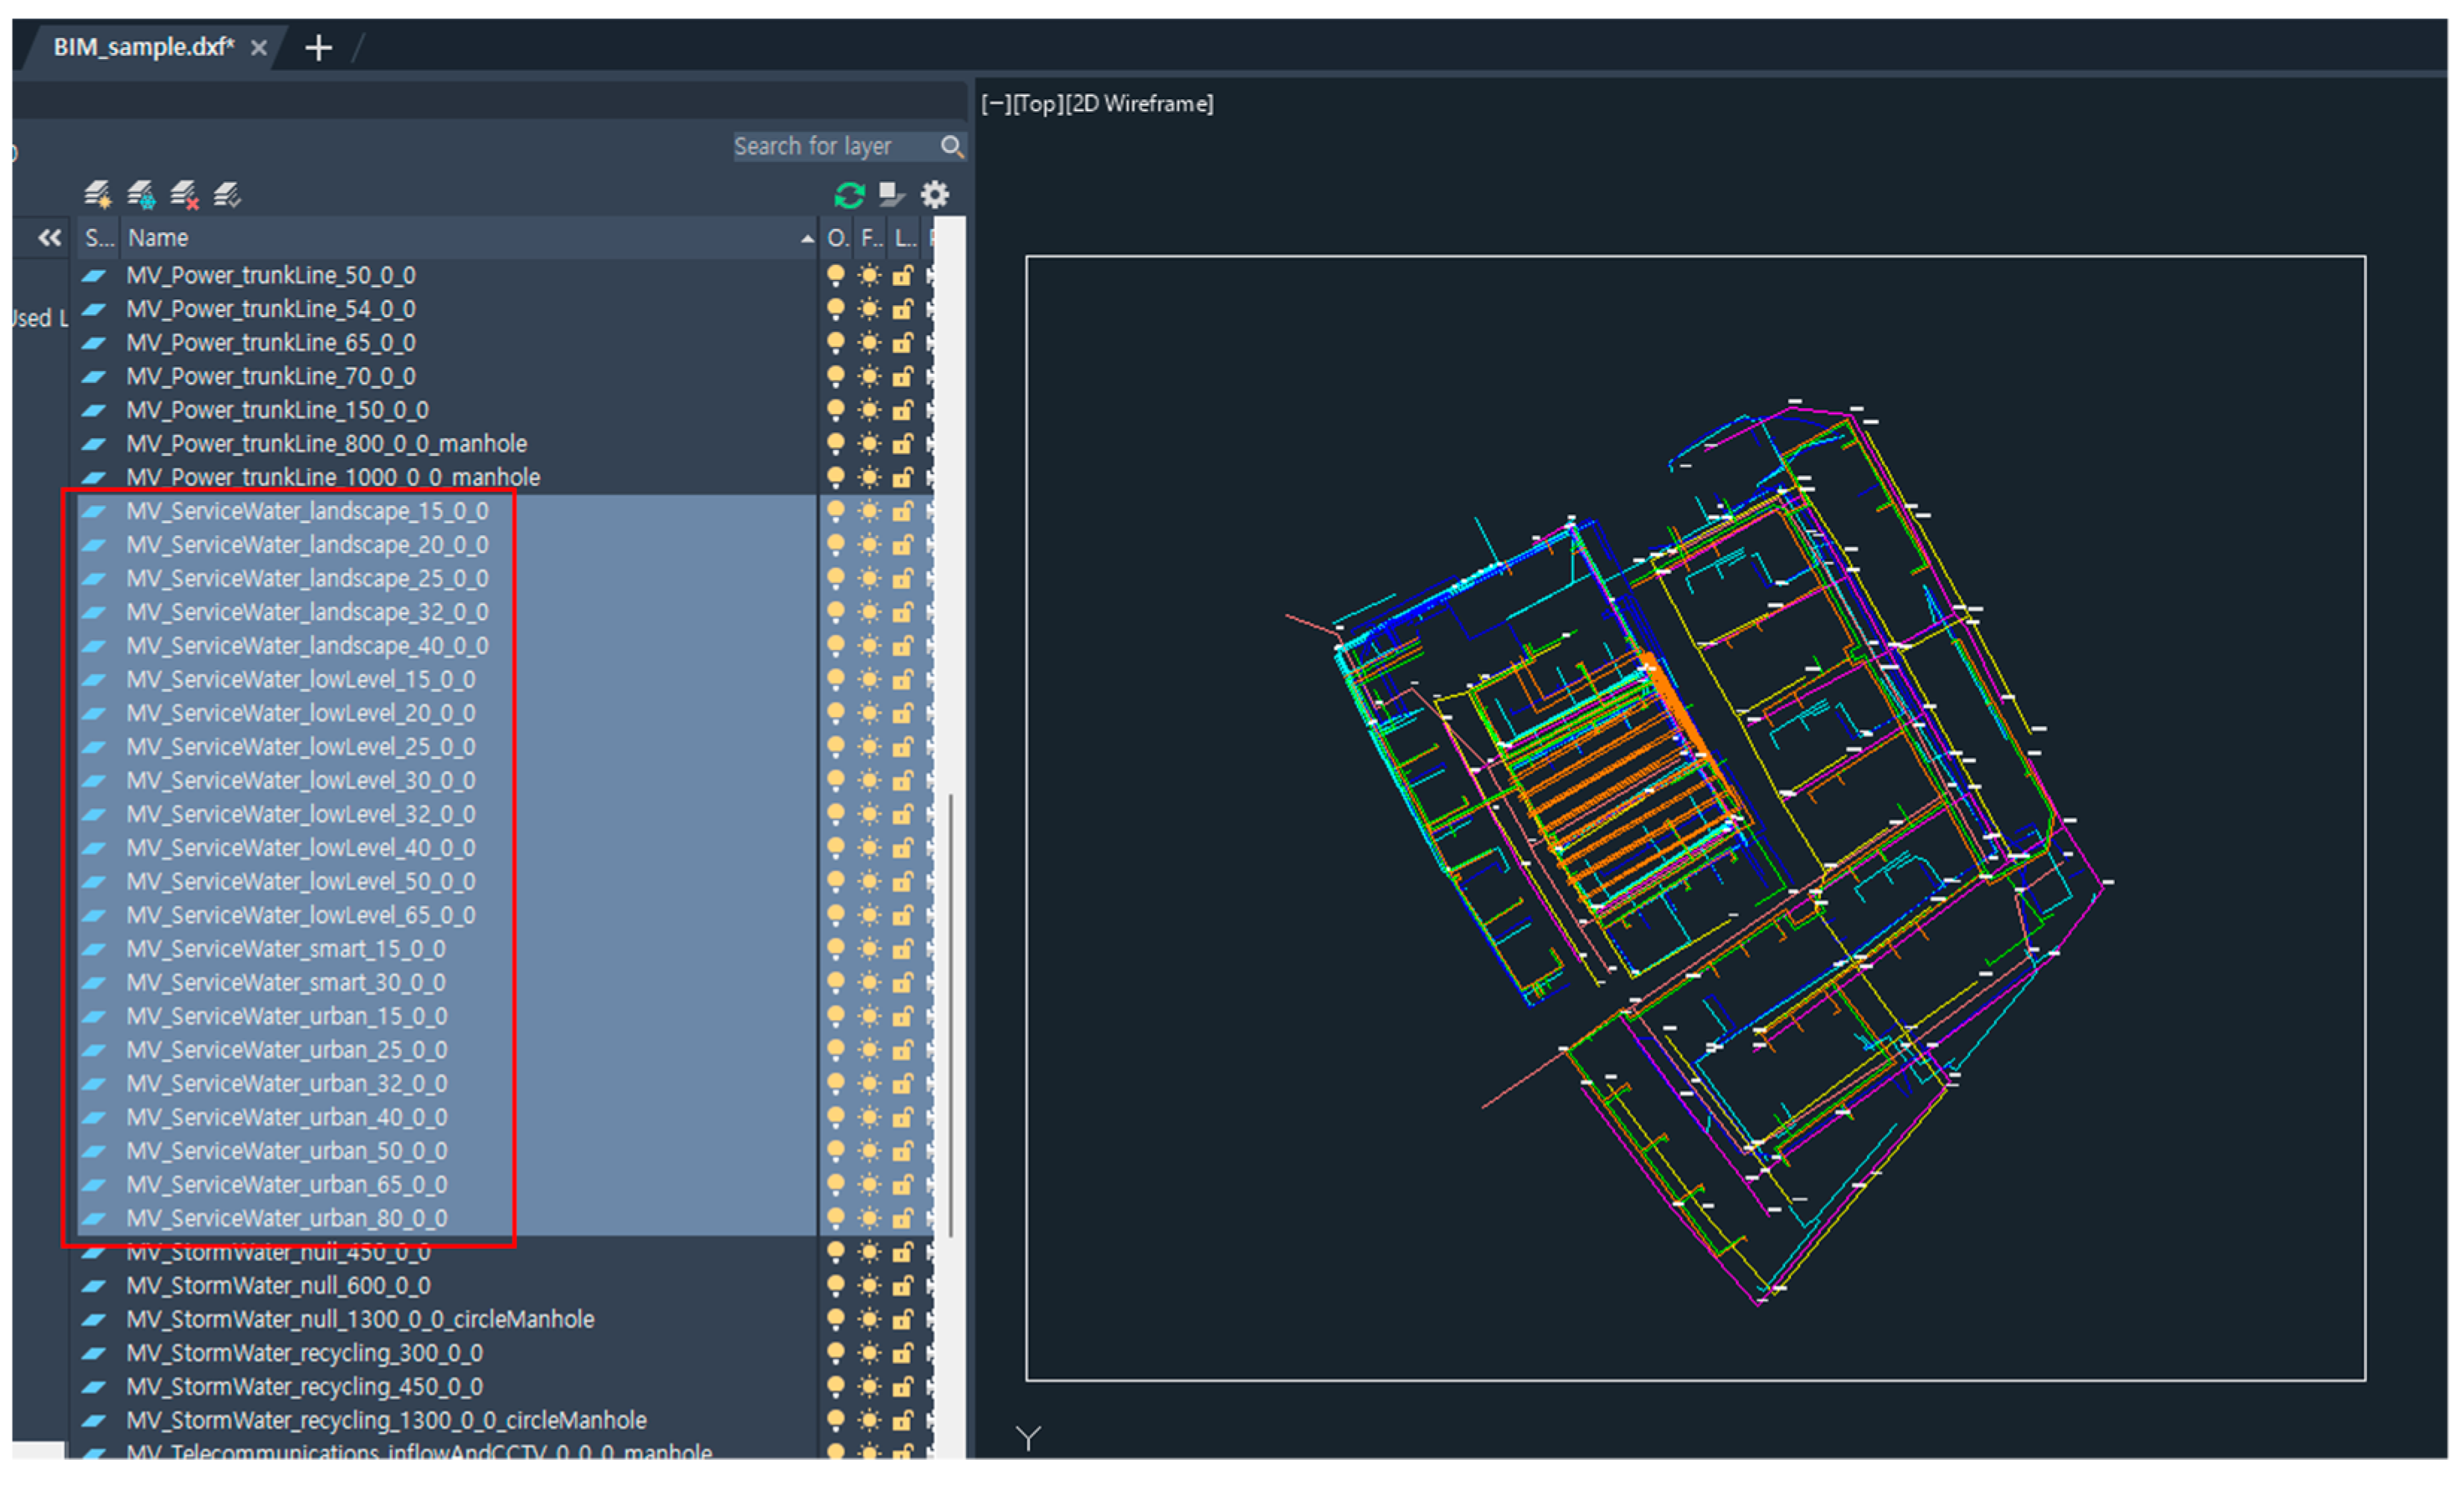Click New Layer Frozen in Viewports icon
This screenshot has height=1488, width=2464.
pyautogui.click(x=141, y=194)
